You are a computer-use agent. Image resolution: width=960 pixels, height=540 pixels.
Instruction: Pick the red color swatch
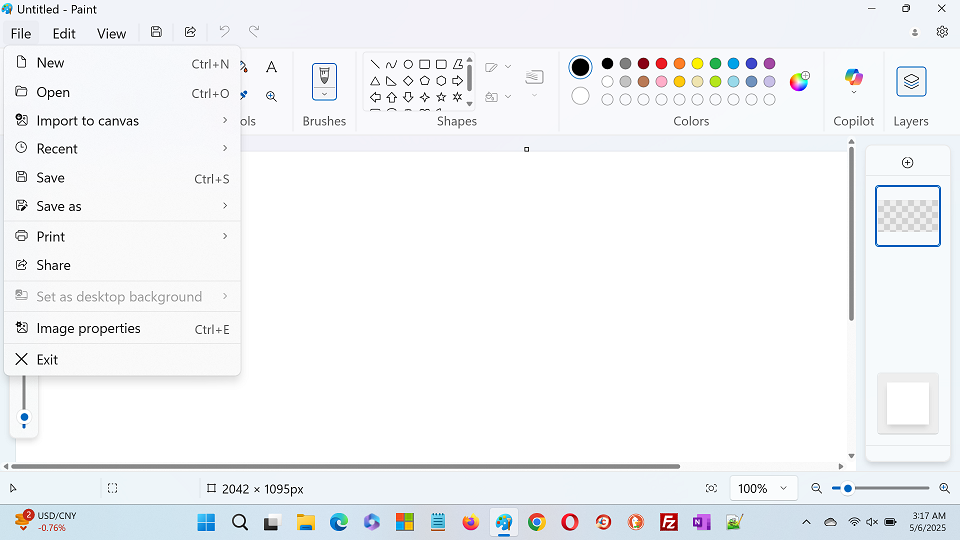[x=661, y=63]
